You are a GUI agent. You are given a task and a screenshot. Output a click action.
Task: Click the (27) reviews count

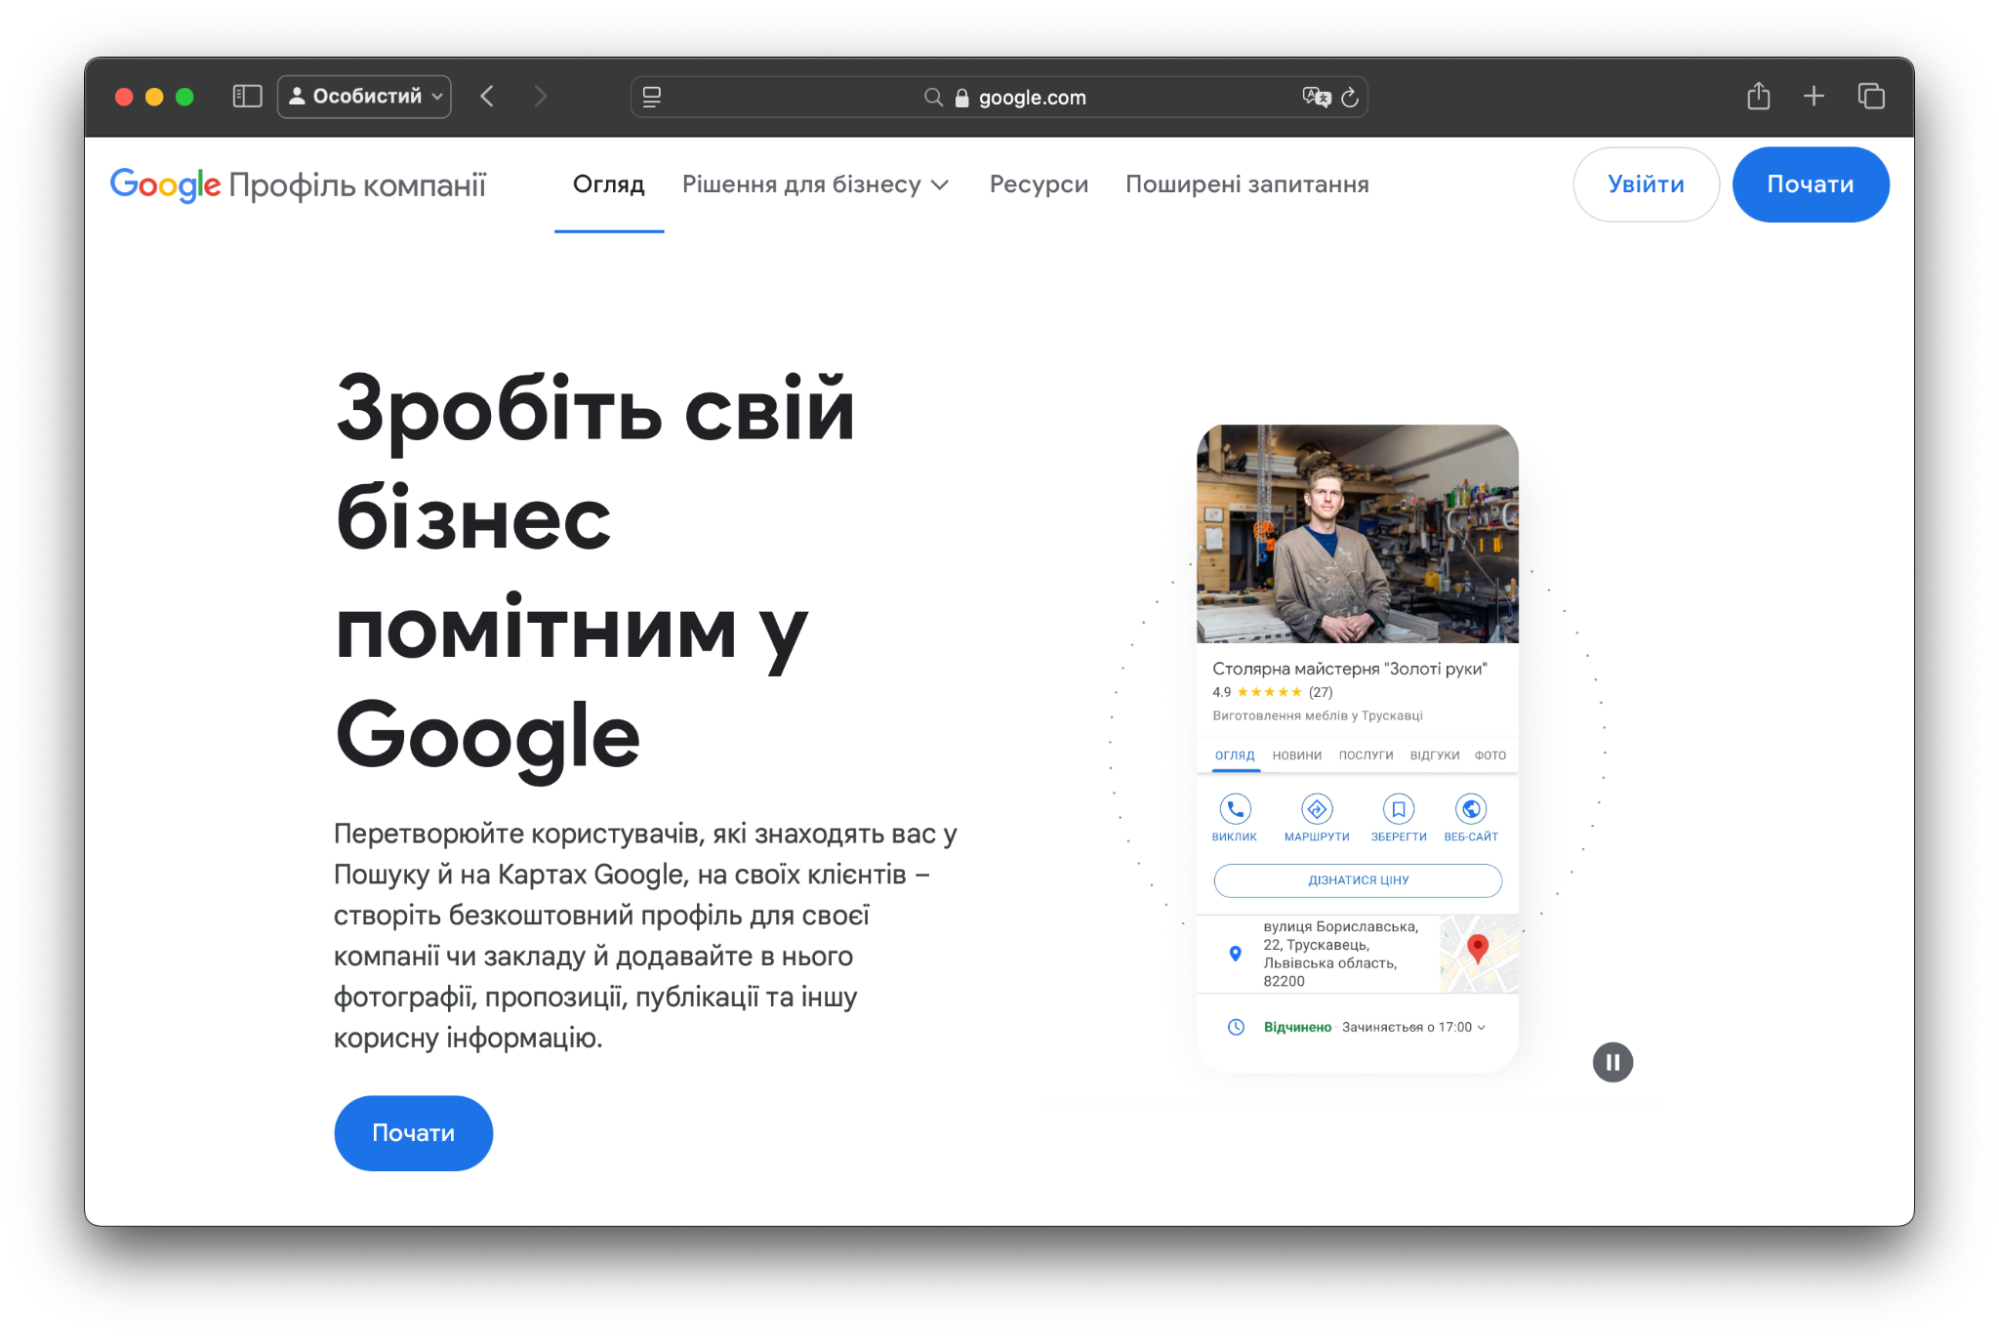click(x=1320, y=692)
